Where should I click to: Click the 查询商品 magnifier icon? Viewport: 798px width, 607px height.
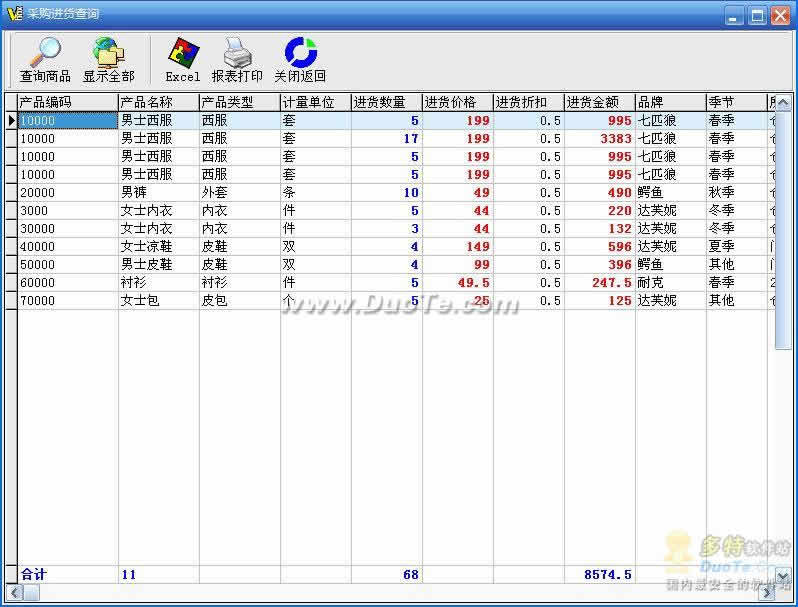point(45,52)
